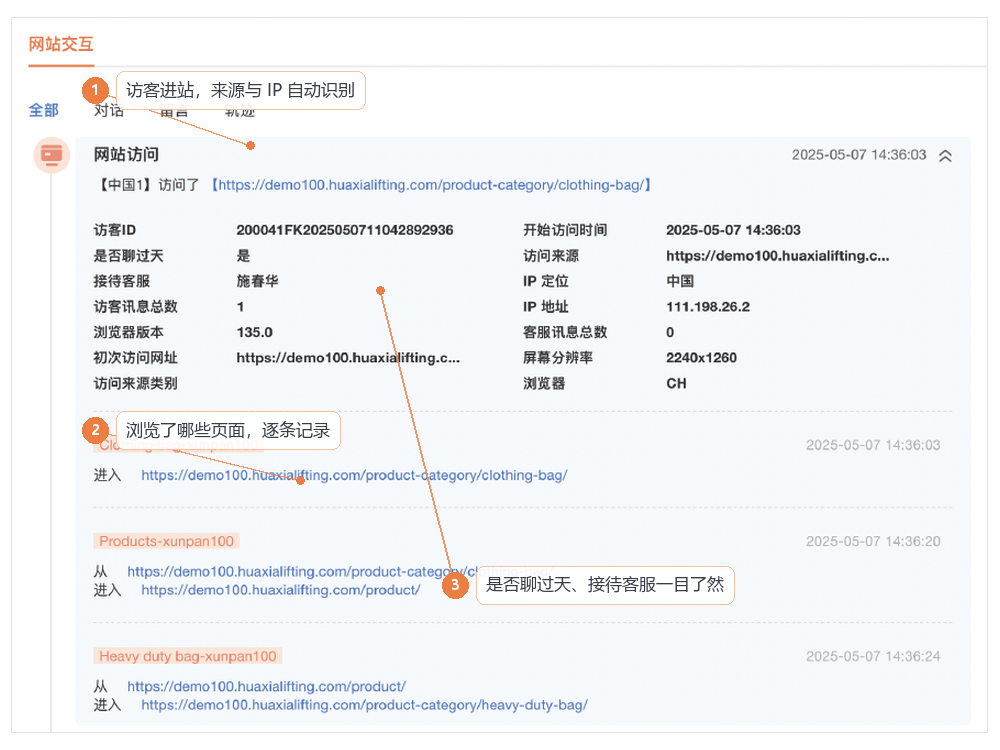Click the header timestamp 2025-05-07 14:36:03
This screenshot has width=1000, height=750.
(858, 155)
